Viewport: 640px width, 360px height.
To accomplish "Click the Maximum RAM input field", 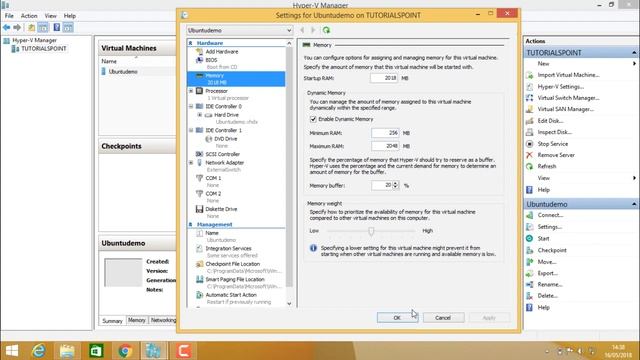I will click(x=385, y=146).
